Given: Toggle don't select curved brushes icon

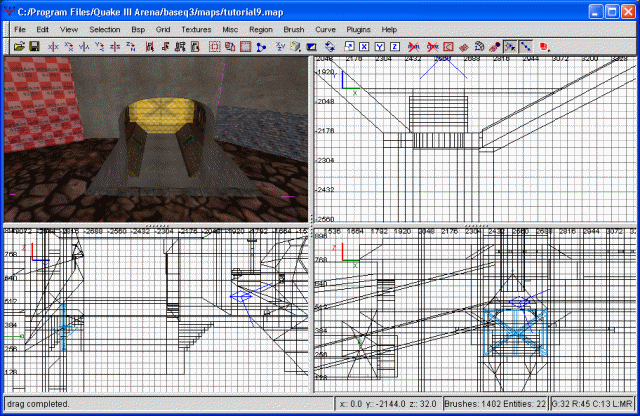Looking at the screenshot, I should pos(413,47).
